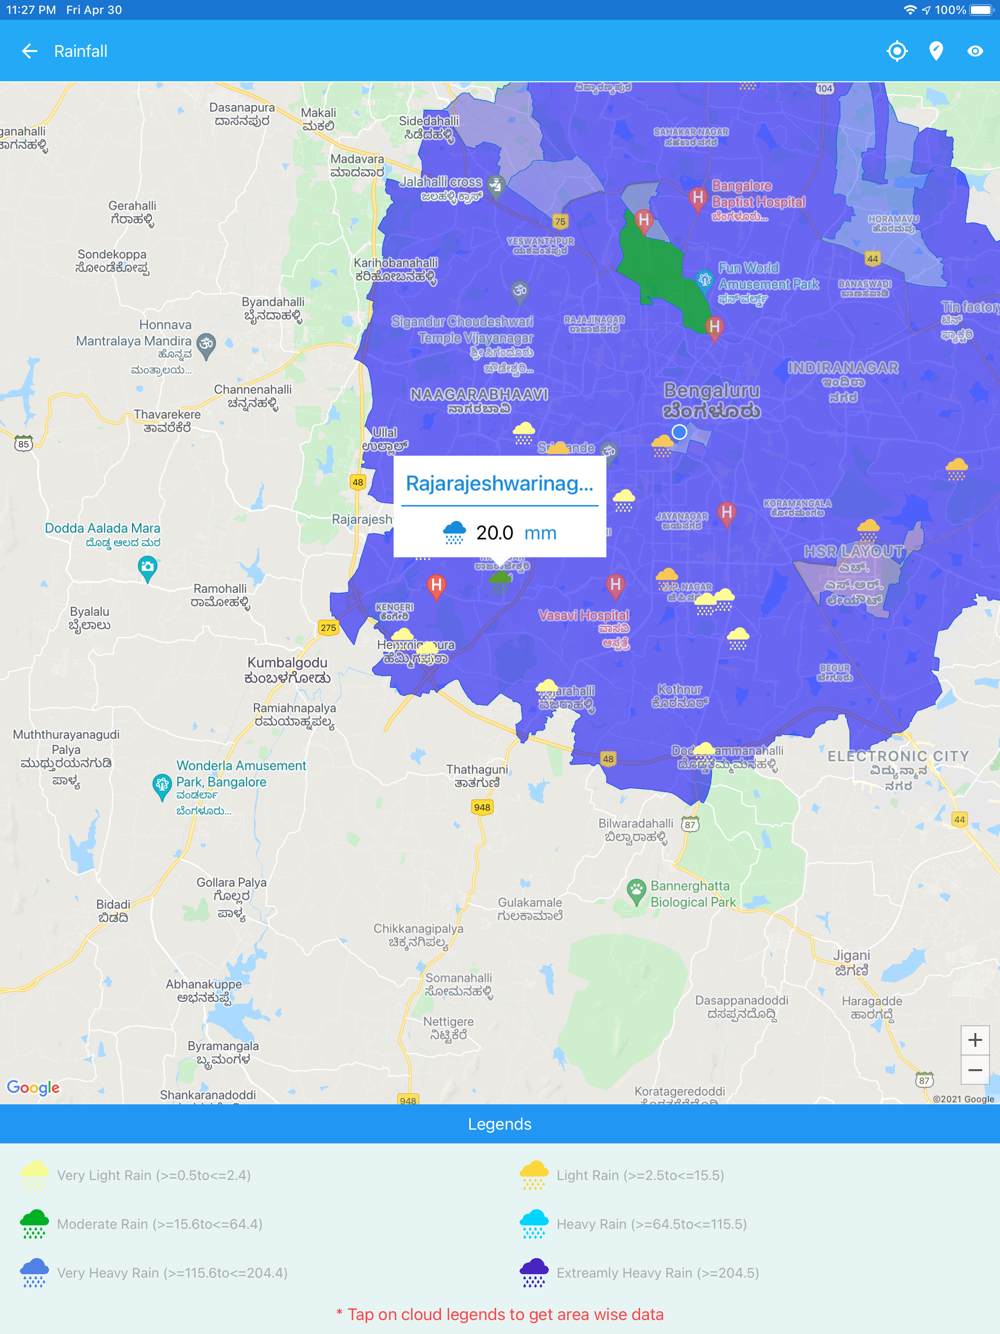Image resolution: width=1000 pixels, height=1334 pixels.
Task: Tap the current location crosshair icon
Action: click(x=897, y=51)
